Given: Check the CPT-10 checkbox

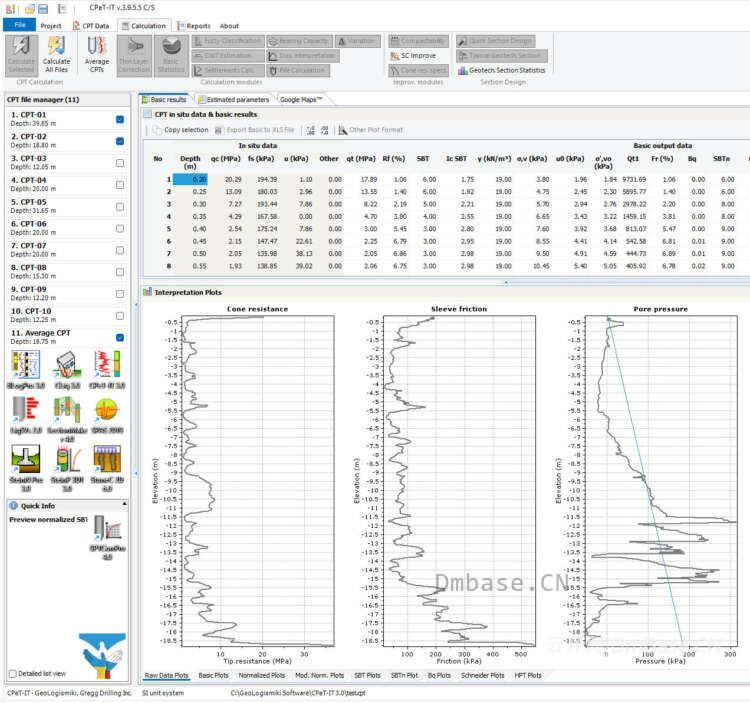Looking at the screenshot, I should click(x=120, y=316).
